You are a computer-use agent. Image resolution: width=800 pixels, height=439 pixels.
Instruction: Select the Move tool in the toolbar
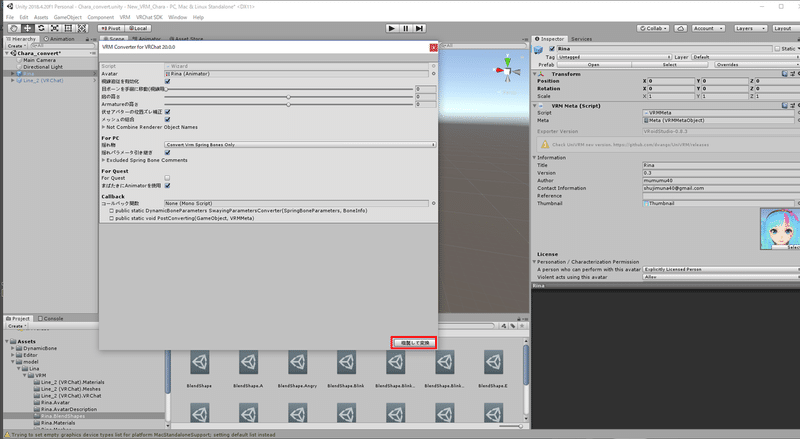pyautogui.click(x=28, y=29)
